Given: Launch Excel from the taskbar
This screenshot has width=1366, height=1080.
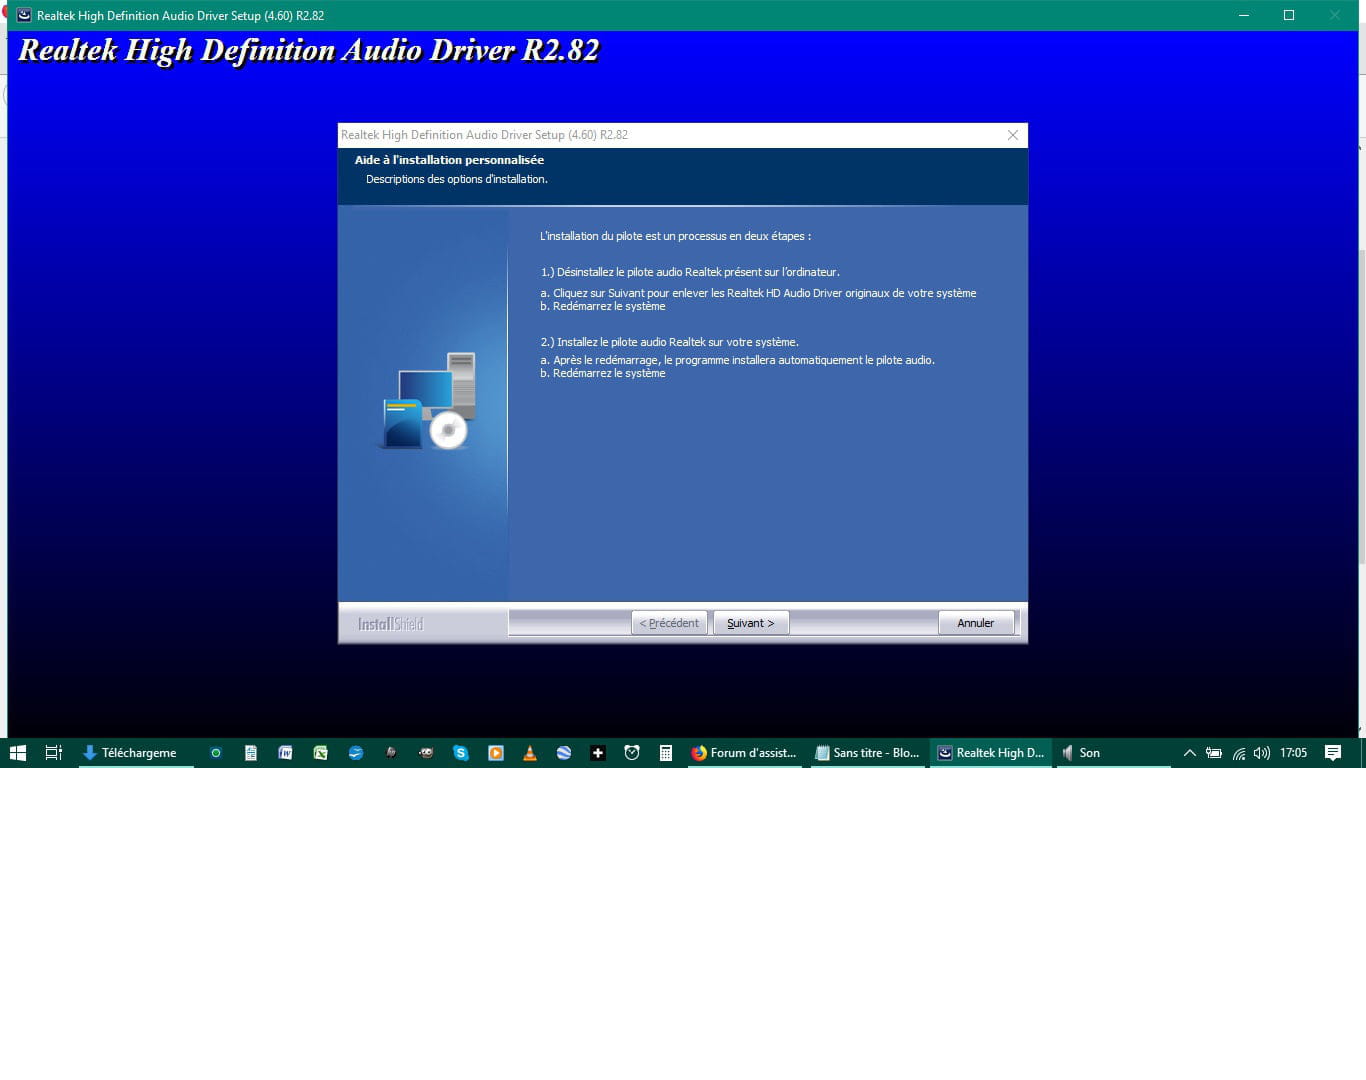Looking at the screenshot, I should pos(320,753).
